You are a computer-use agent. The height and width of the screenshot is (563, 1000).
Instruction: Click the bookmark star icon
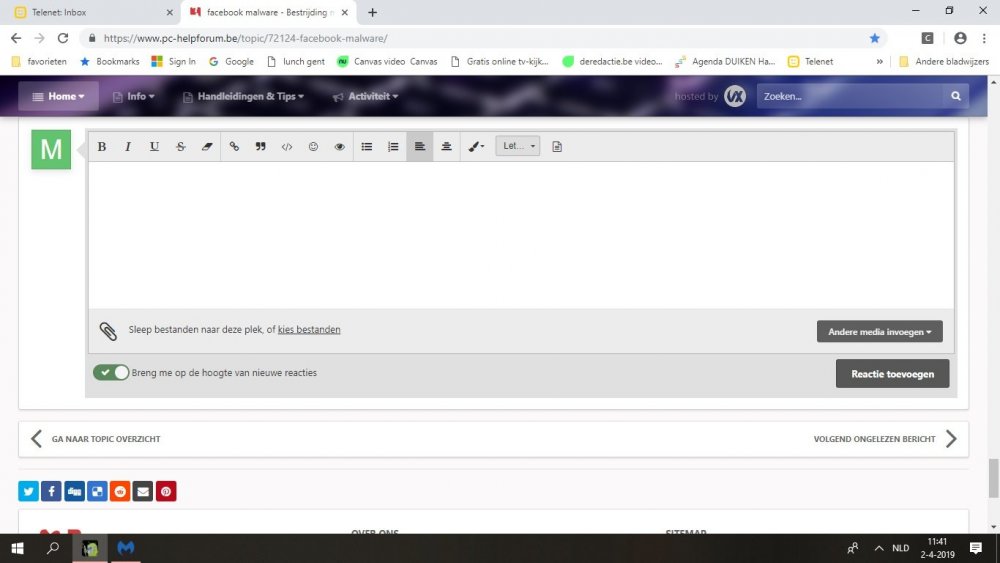tap(874, 38)
